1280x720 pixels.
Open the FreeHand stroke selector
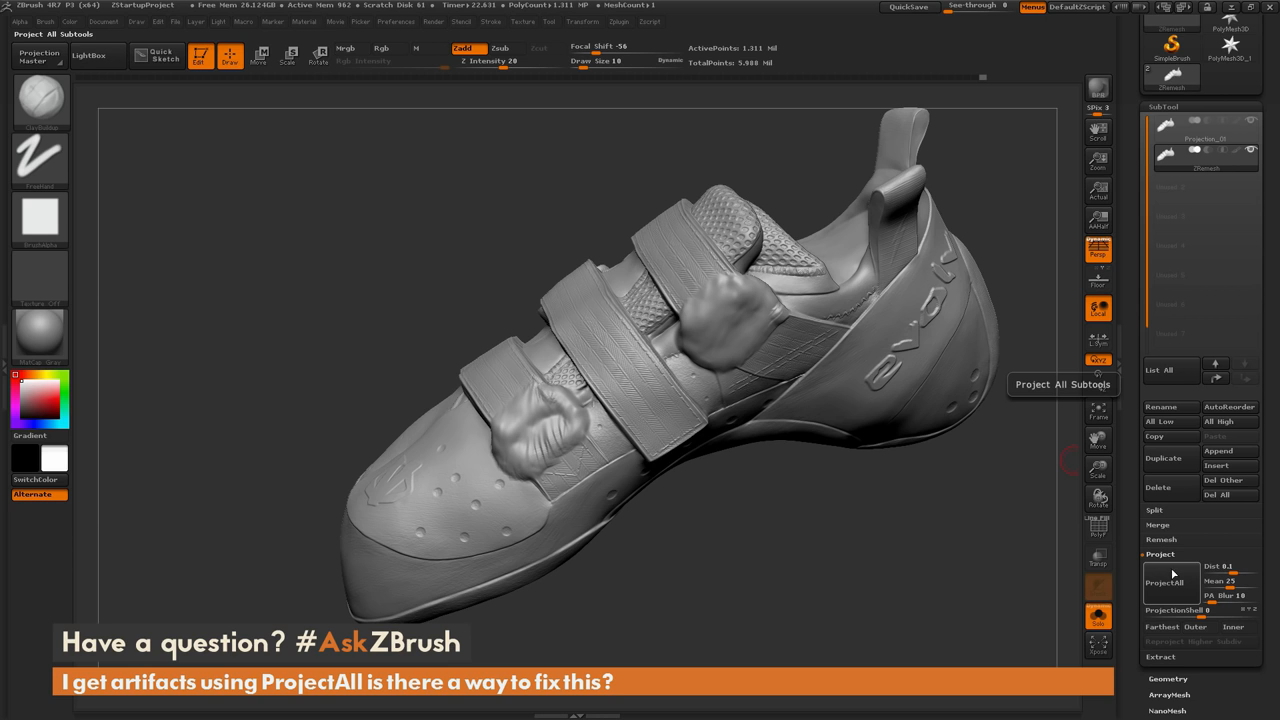click(x=41, y=160)
